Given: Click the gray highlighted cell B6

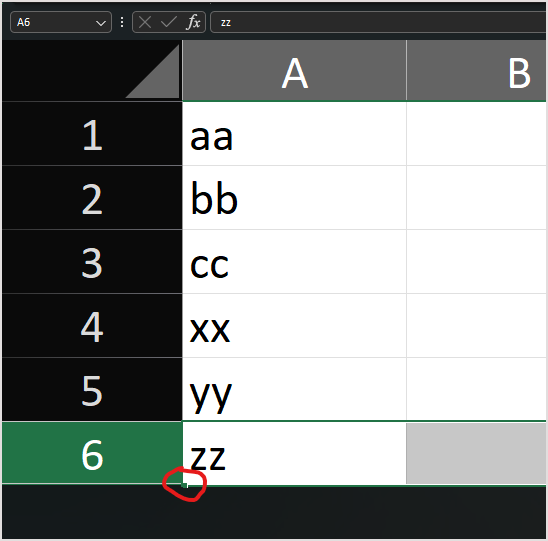Looking at the screenshot, I should tap(476, 453).
